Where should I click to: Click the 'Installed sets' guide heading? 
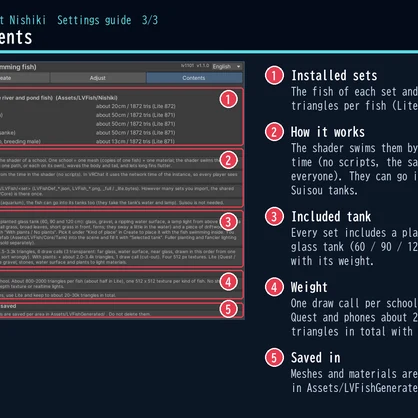(334, 75)
